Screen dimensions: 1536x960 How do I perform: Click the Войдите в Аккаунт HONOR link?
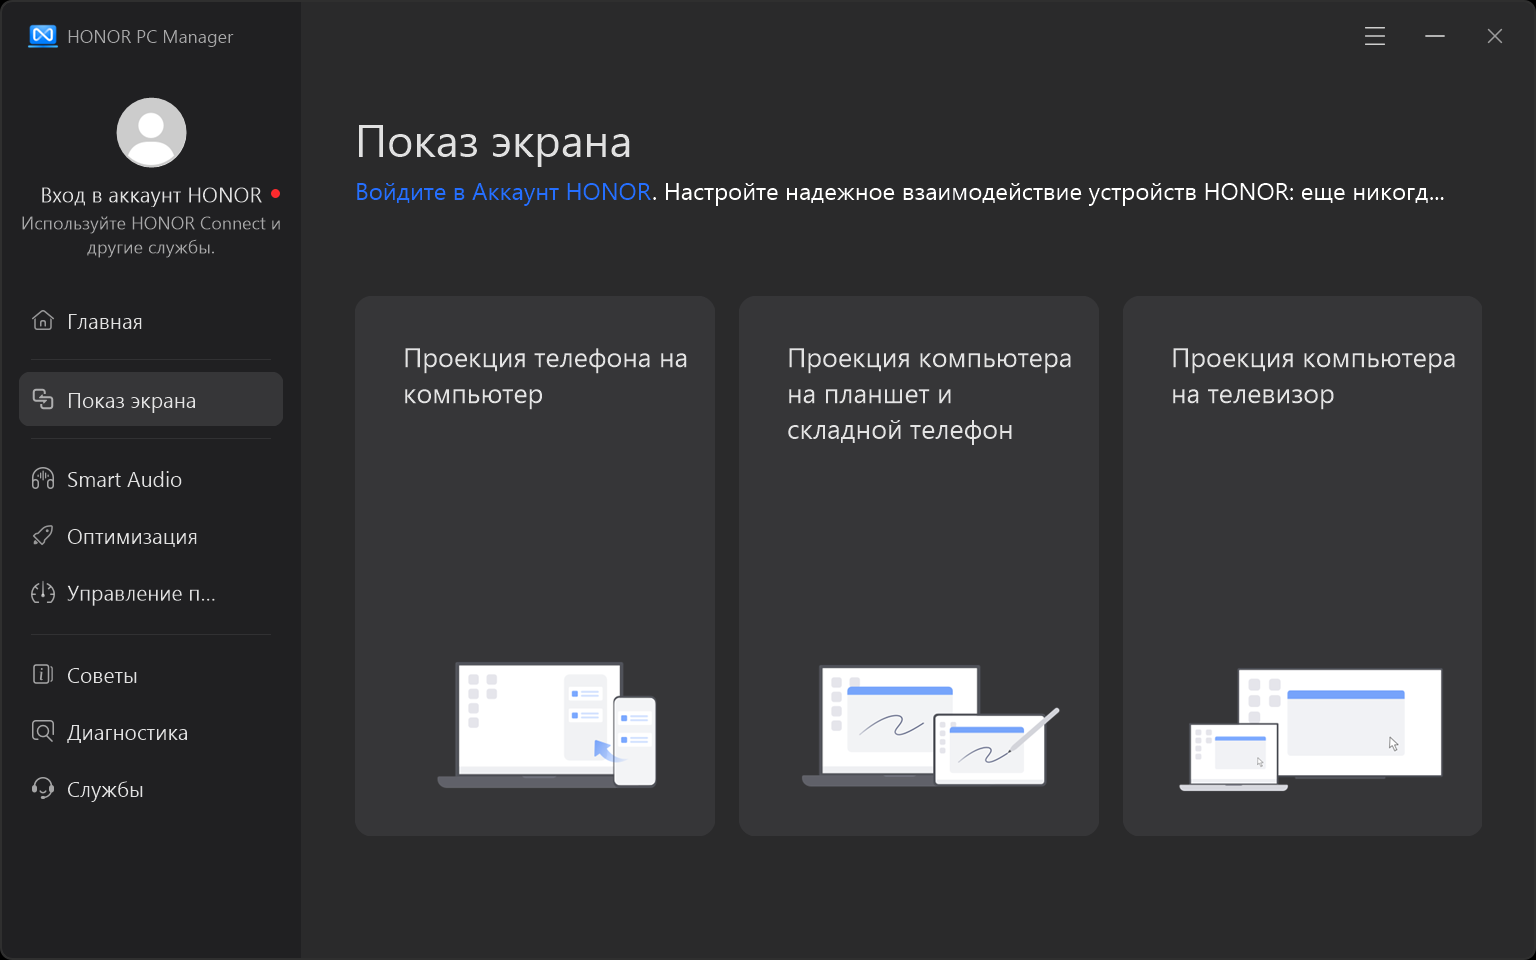tap(503, 192)
